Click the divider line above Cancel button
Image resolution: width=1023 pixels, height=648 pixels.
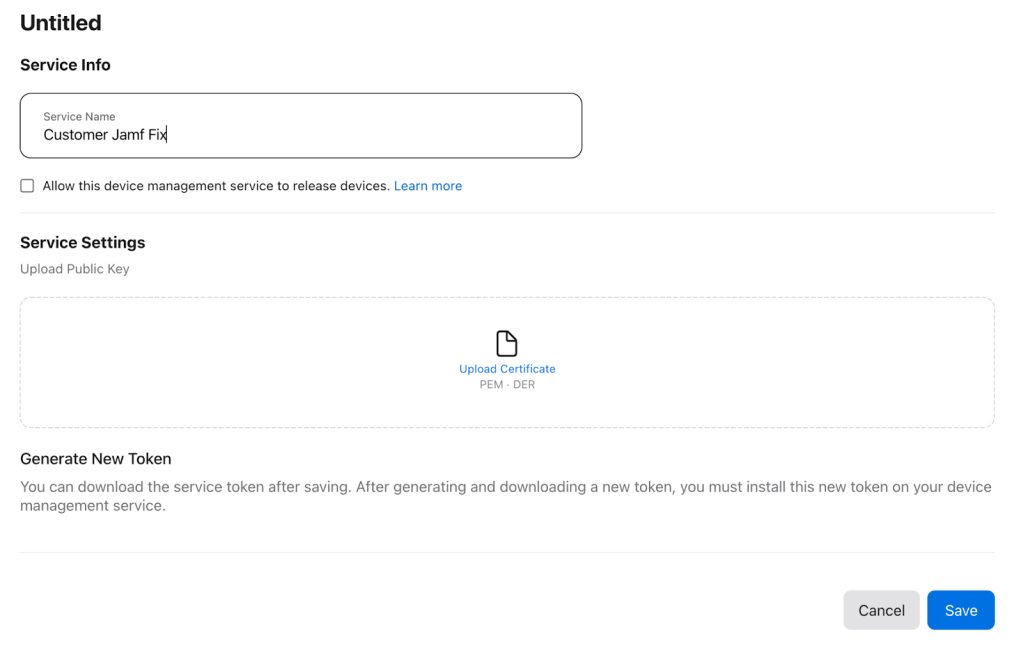click(x=507, y=552)
